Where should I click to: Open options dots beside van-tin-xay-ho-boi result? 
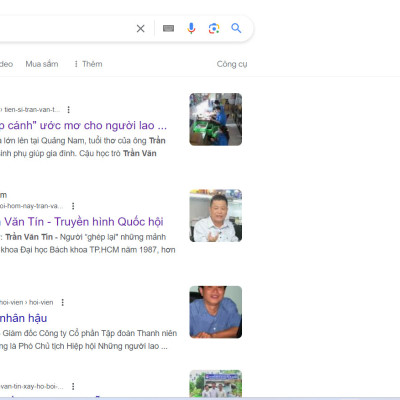[x=73, y=386]
